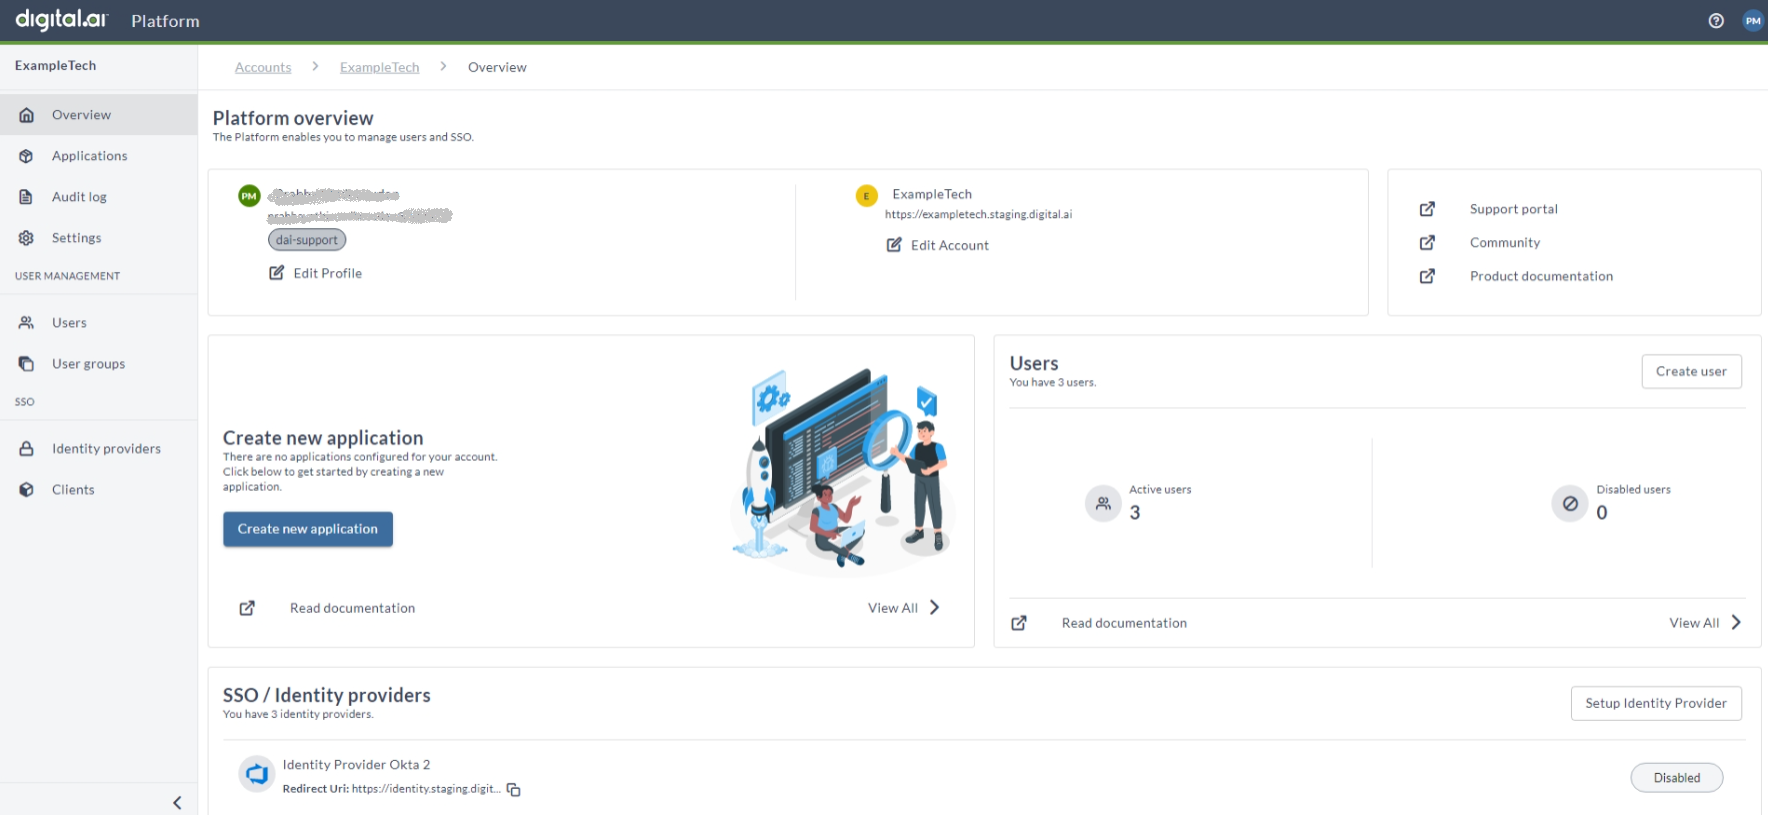Click the Disabled users icon
1768x815 pixels.
(x=1570, y=503)
